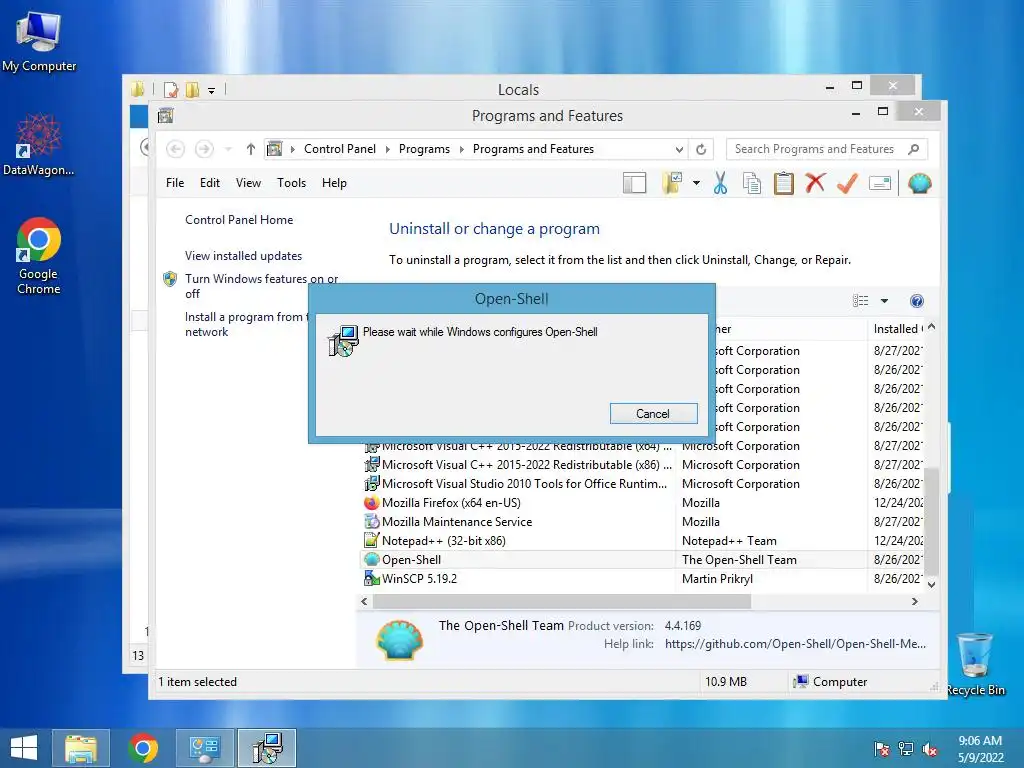Screen dimensions: 1024x768
Task: Toggle the navigation pane toolbar icon
Action: (634, 184)
